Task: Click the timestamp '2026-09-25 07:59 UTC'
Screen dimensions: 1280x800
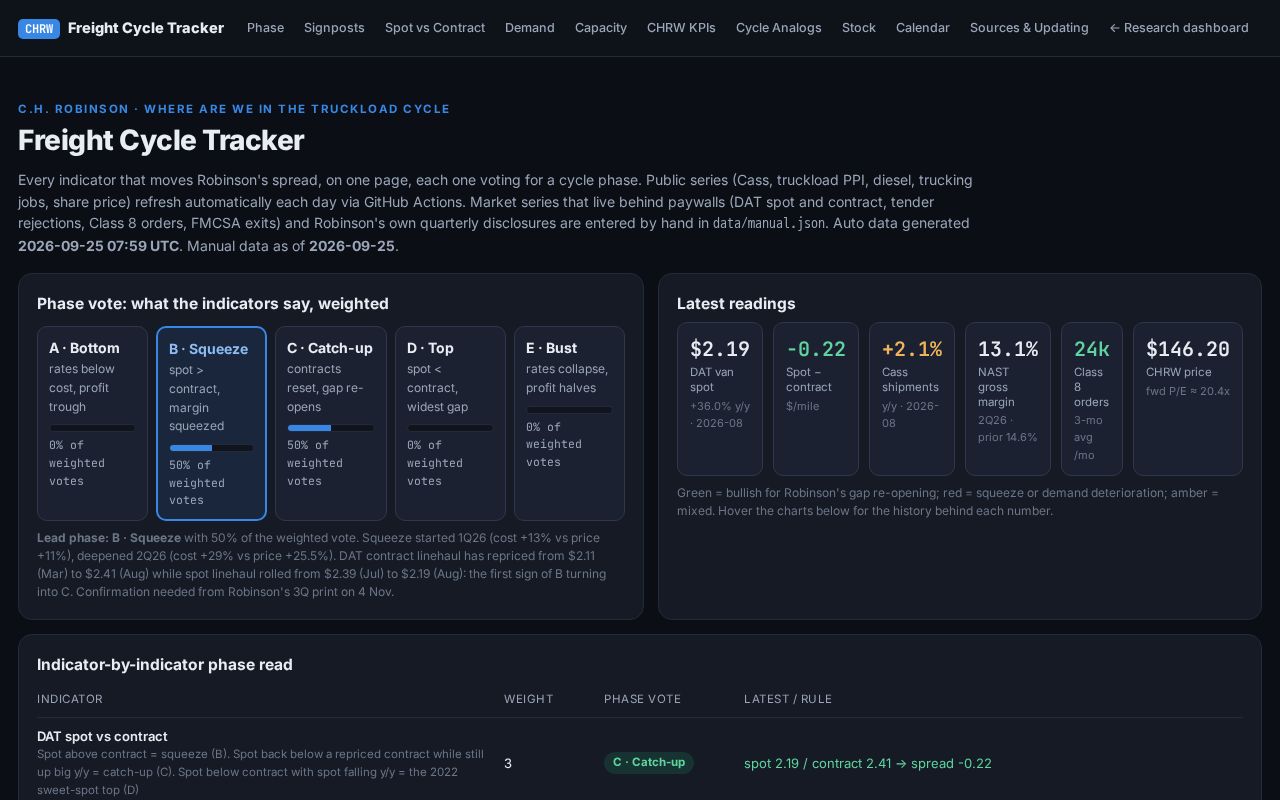Action: pyautogui.click(x=99, y=246)
